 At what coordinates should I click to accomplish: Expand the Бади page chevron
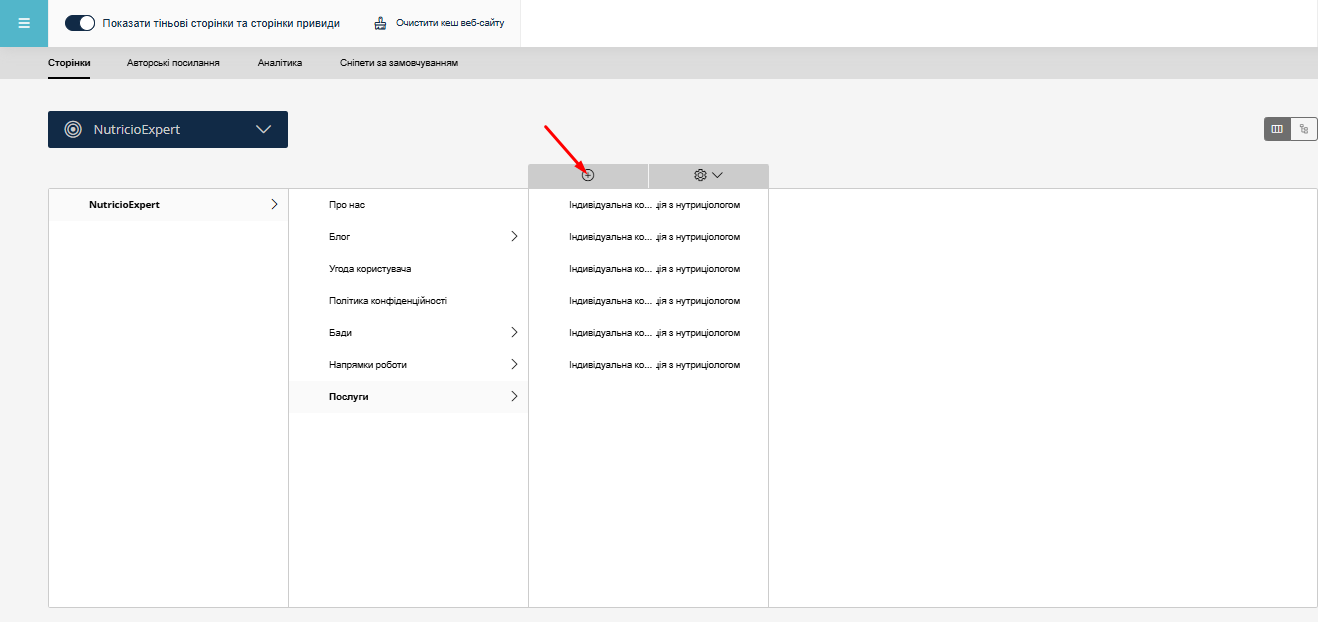[514, 333]
